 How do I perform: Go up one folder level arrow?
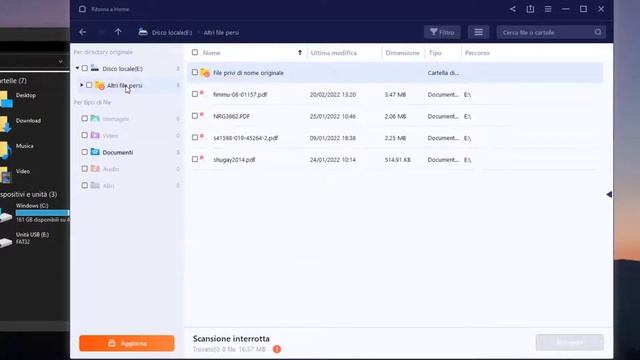click(x=118, y=32)
